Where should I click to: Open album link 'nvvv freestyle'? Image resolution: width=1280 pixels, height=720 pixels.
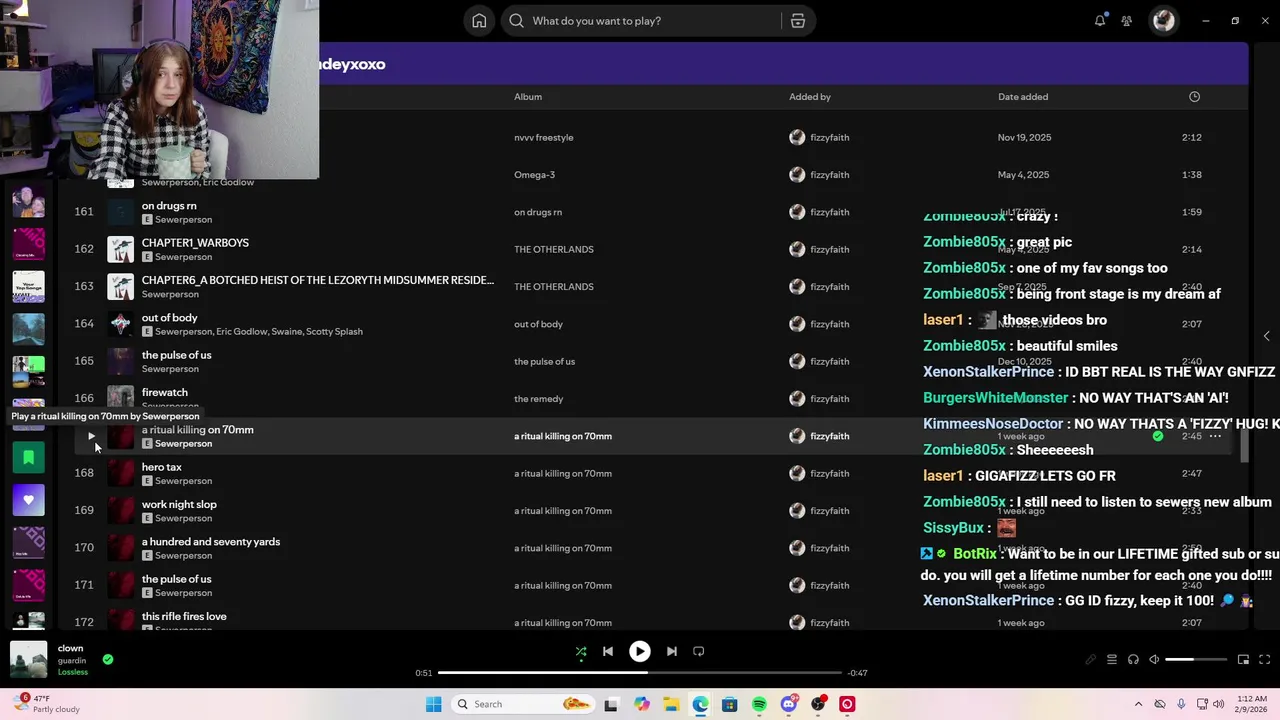click(x=543, y=138)
